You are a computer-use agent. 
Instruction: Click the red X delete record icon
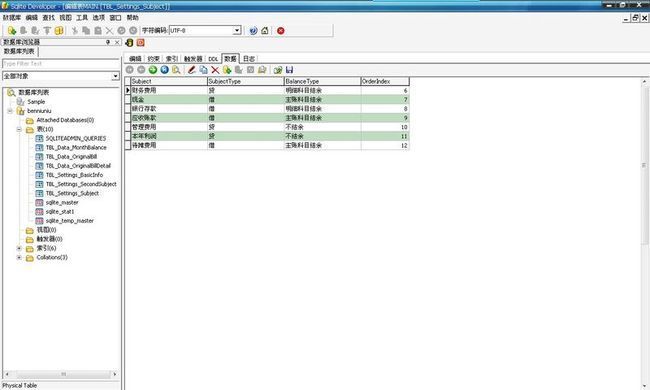(215, 70)
